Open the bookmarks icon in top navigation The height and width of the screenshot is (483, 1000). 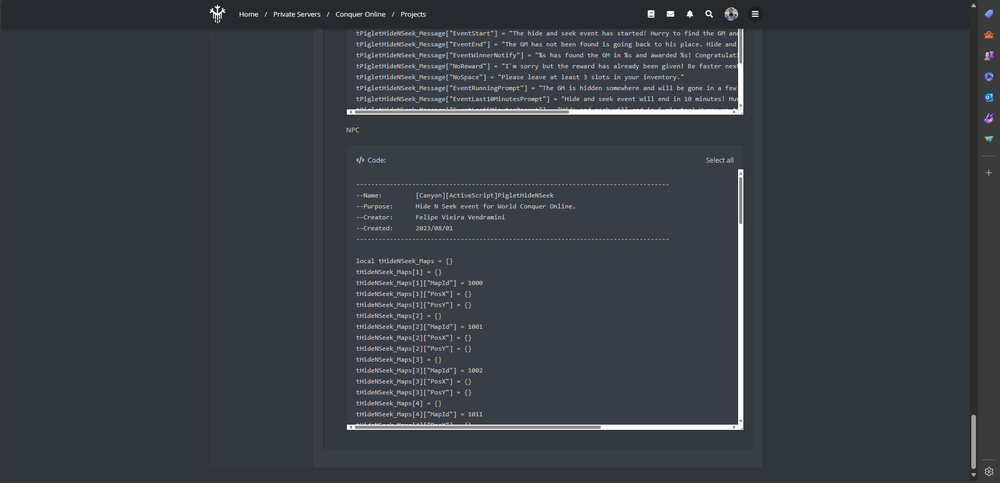click(x=651, y=14)
